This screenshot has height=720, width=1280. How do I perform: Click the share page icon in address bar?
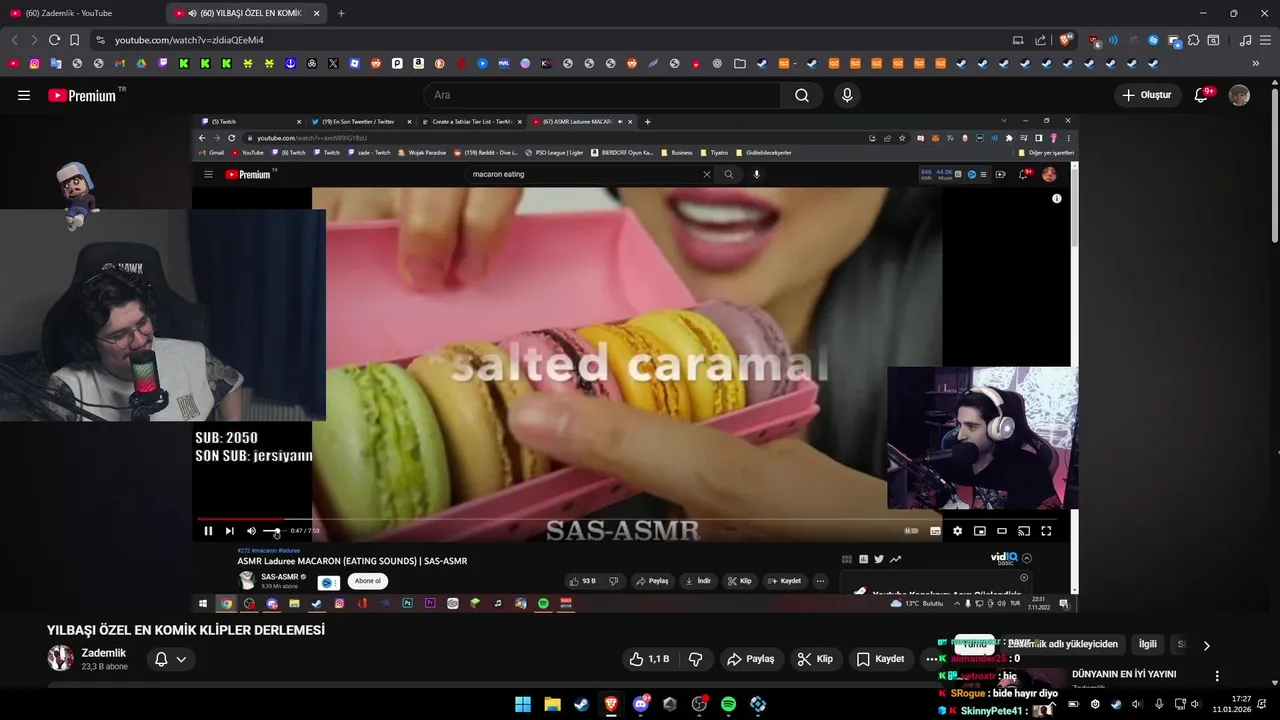(1041, 40)
